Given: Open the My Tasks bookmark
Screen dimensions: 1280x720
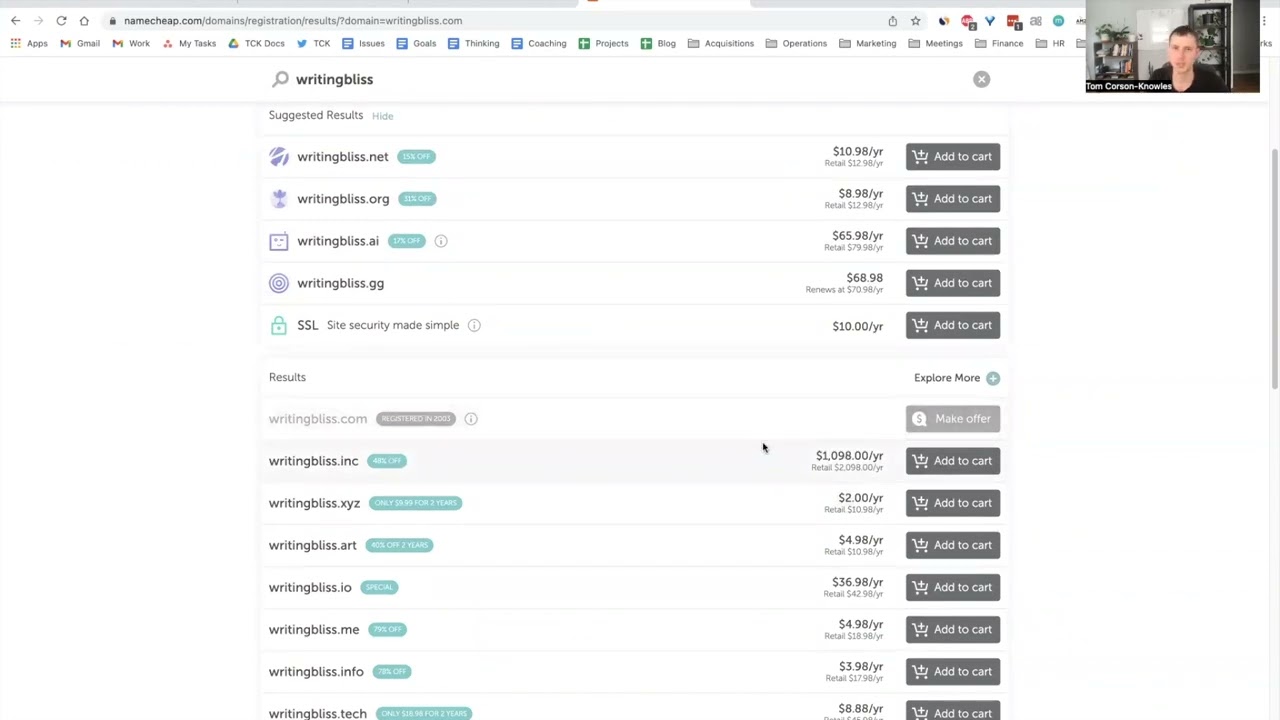Looking at the screenshot, I should click(x=189, y=43).
